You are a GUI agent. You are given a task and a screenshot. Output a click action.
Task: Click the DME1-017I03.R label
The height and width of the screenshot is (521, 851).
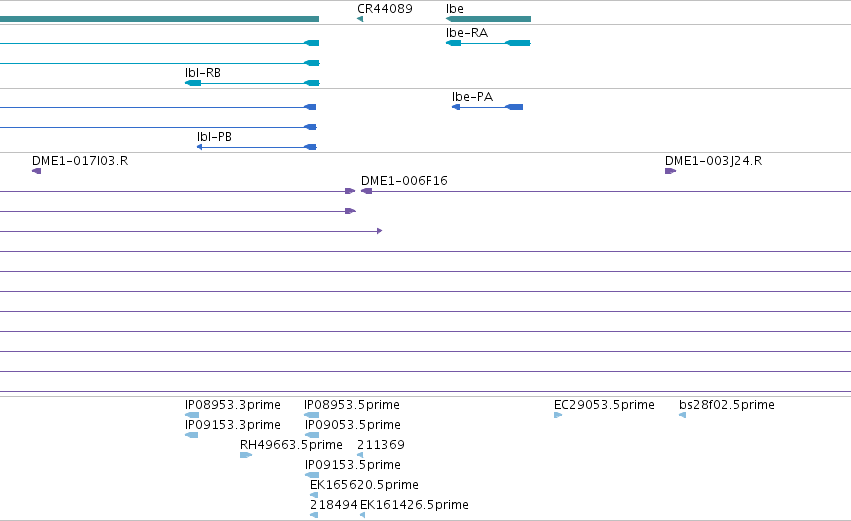click(x=80, y=161)
